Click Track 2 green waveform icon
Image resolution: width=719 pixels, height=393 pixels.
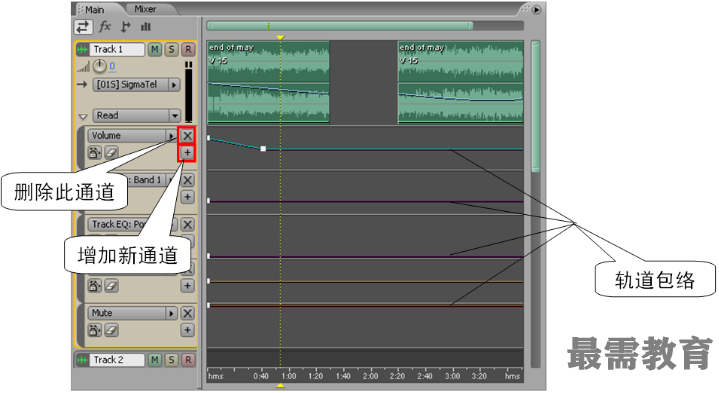(82, 360)
